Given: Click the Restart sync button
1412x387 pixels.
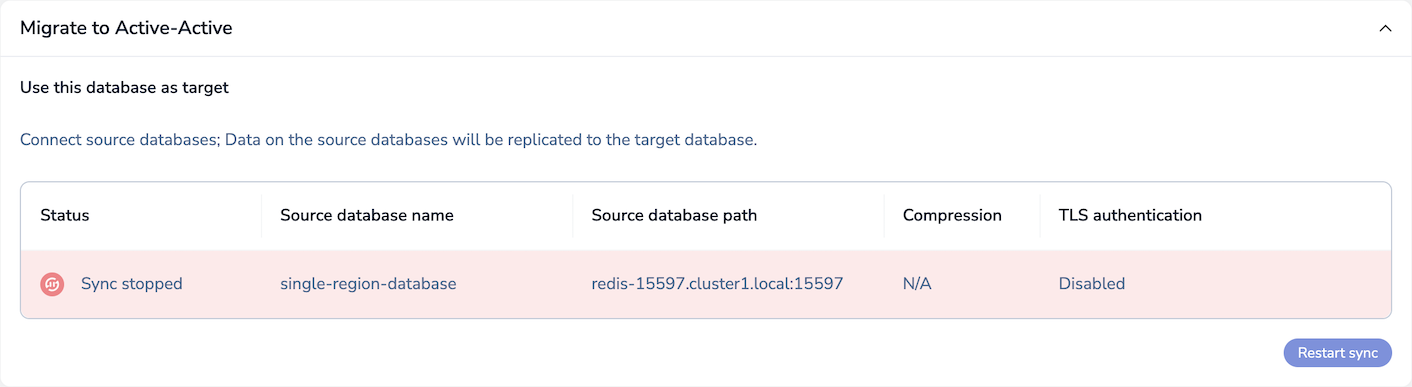Looking at the screenshot, I should click(x=1337, y=352).
